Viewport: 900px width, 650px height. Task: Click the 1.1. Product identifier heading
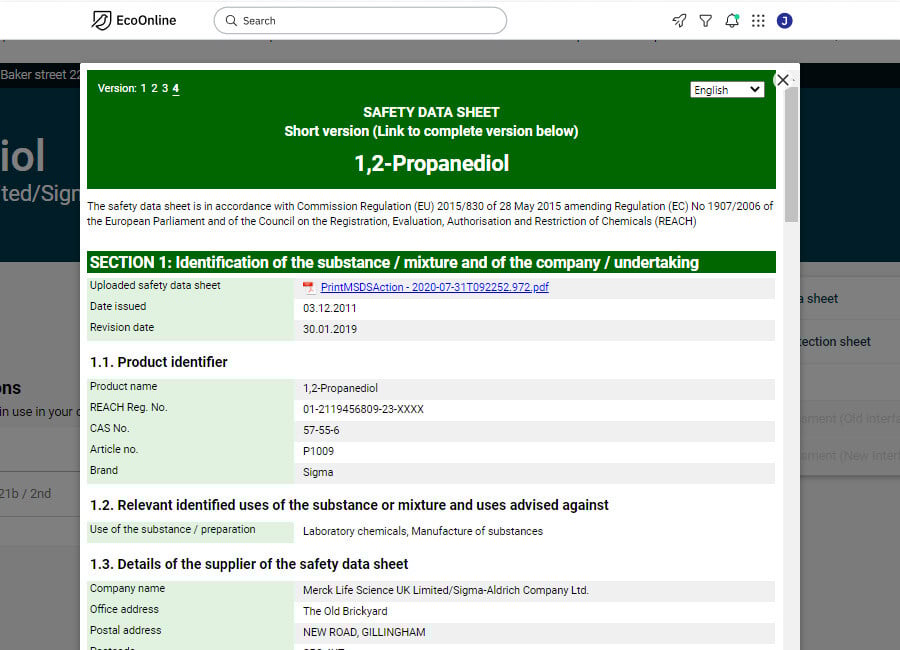(158, 362)
